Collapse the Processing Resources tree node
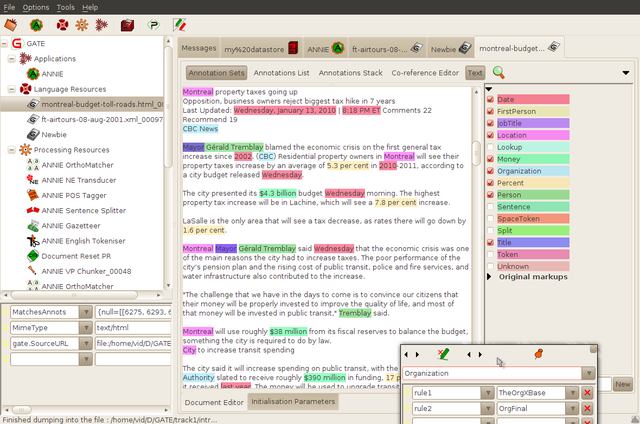This screenshot has width=640, height=424. click(x=11, y=150)
